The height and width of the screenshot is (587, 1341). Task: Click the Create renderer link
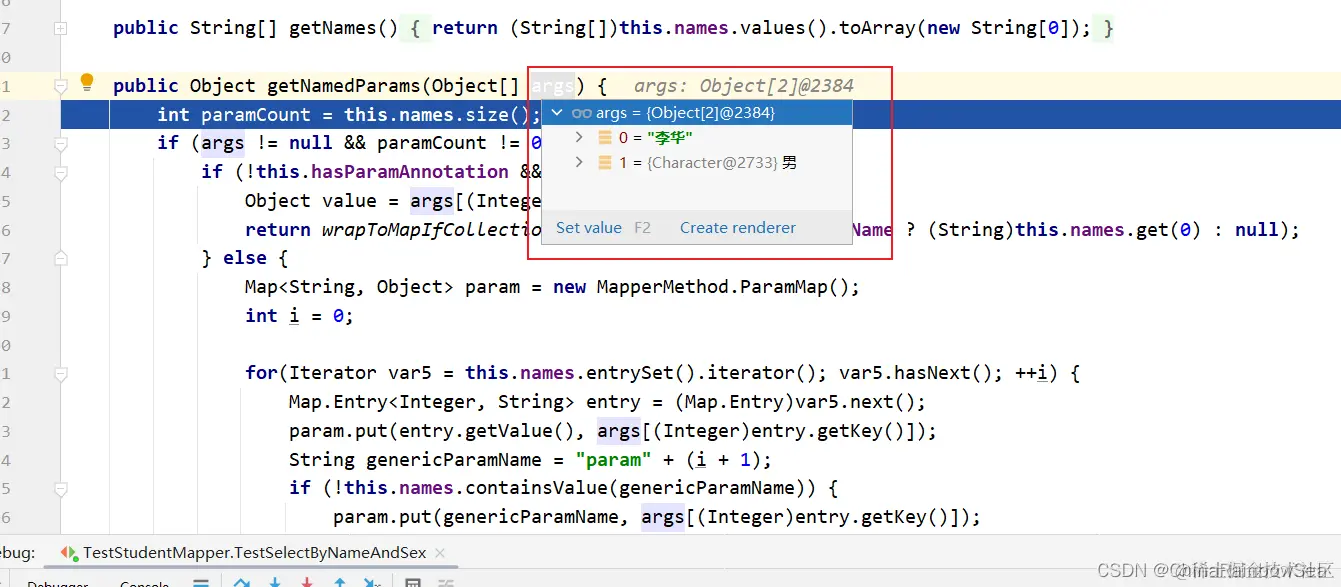click(738, 228)
